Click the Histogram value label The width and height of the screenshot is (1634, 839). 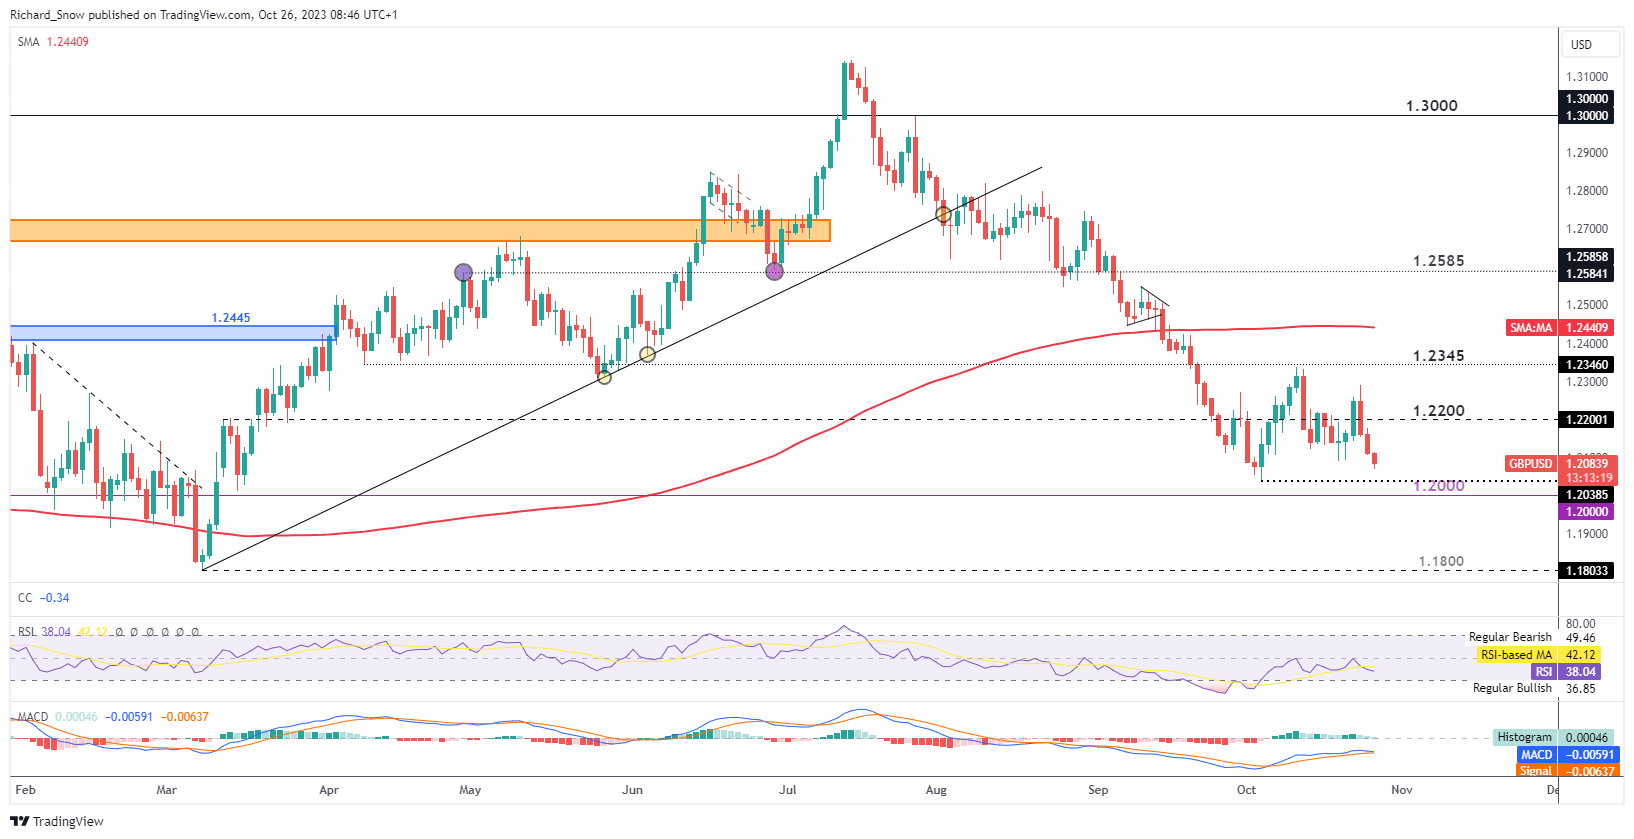[x=1524, y=737]
